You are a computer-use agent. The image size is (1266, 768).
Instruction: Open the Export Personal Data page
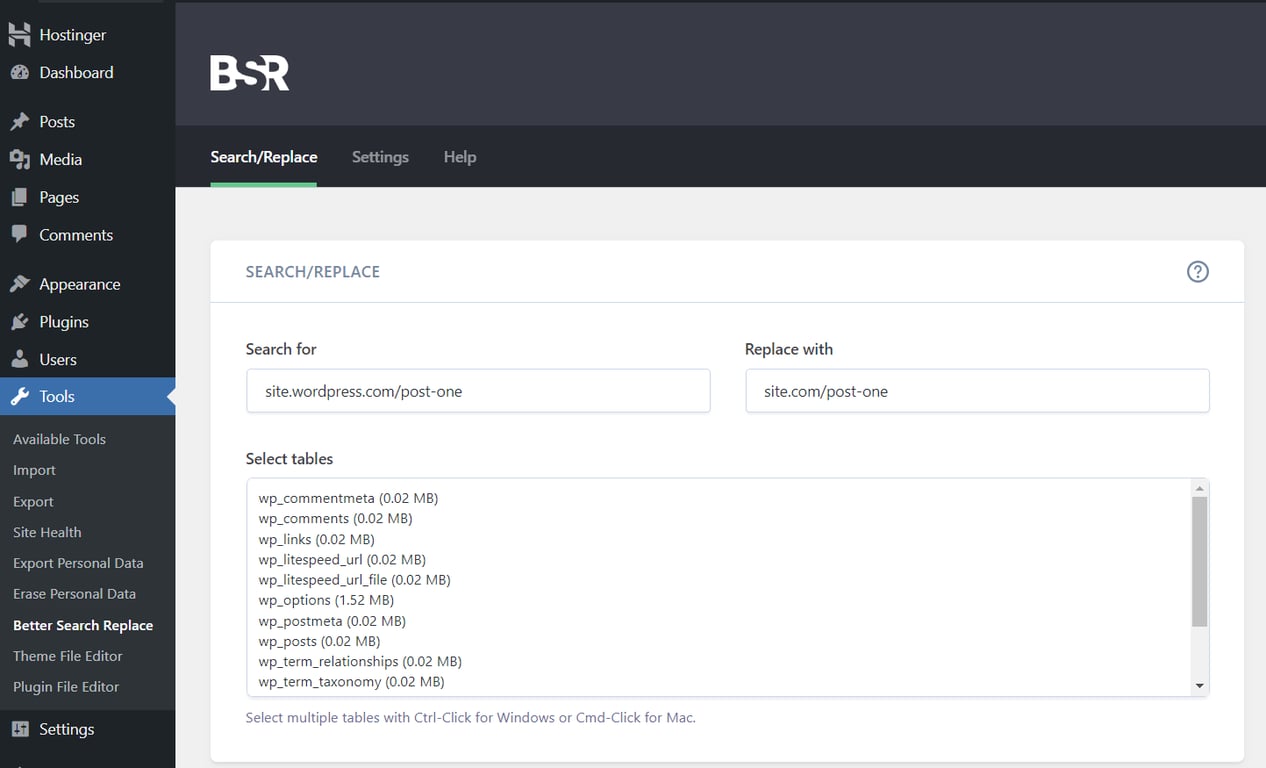78,563
